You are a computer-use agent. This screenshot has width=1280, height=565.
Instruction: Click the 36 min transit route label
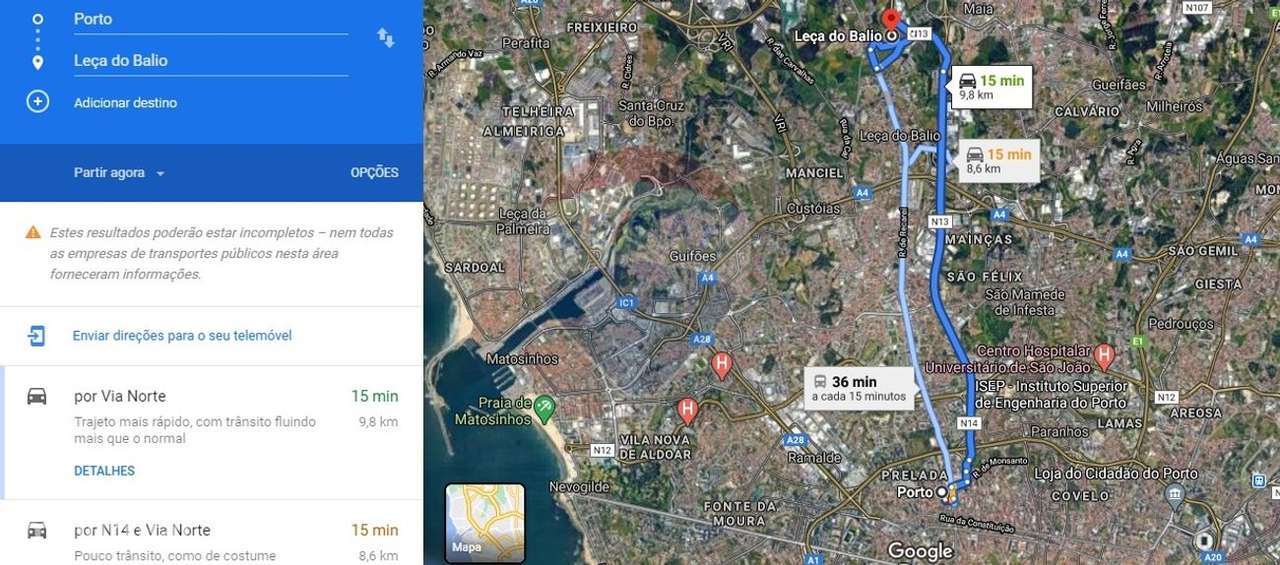pos(860,388)
